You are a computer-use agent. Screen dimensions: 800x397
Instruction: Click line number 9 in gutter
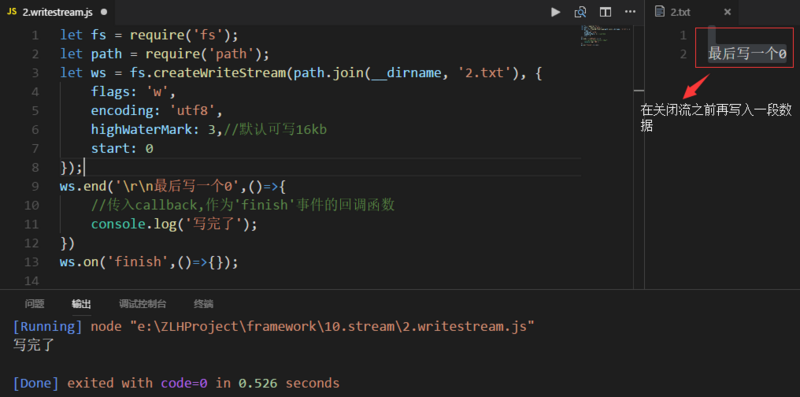(35, 186)
